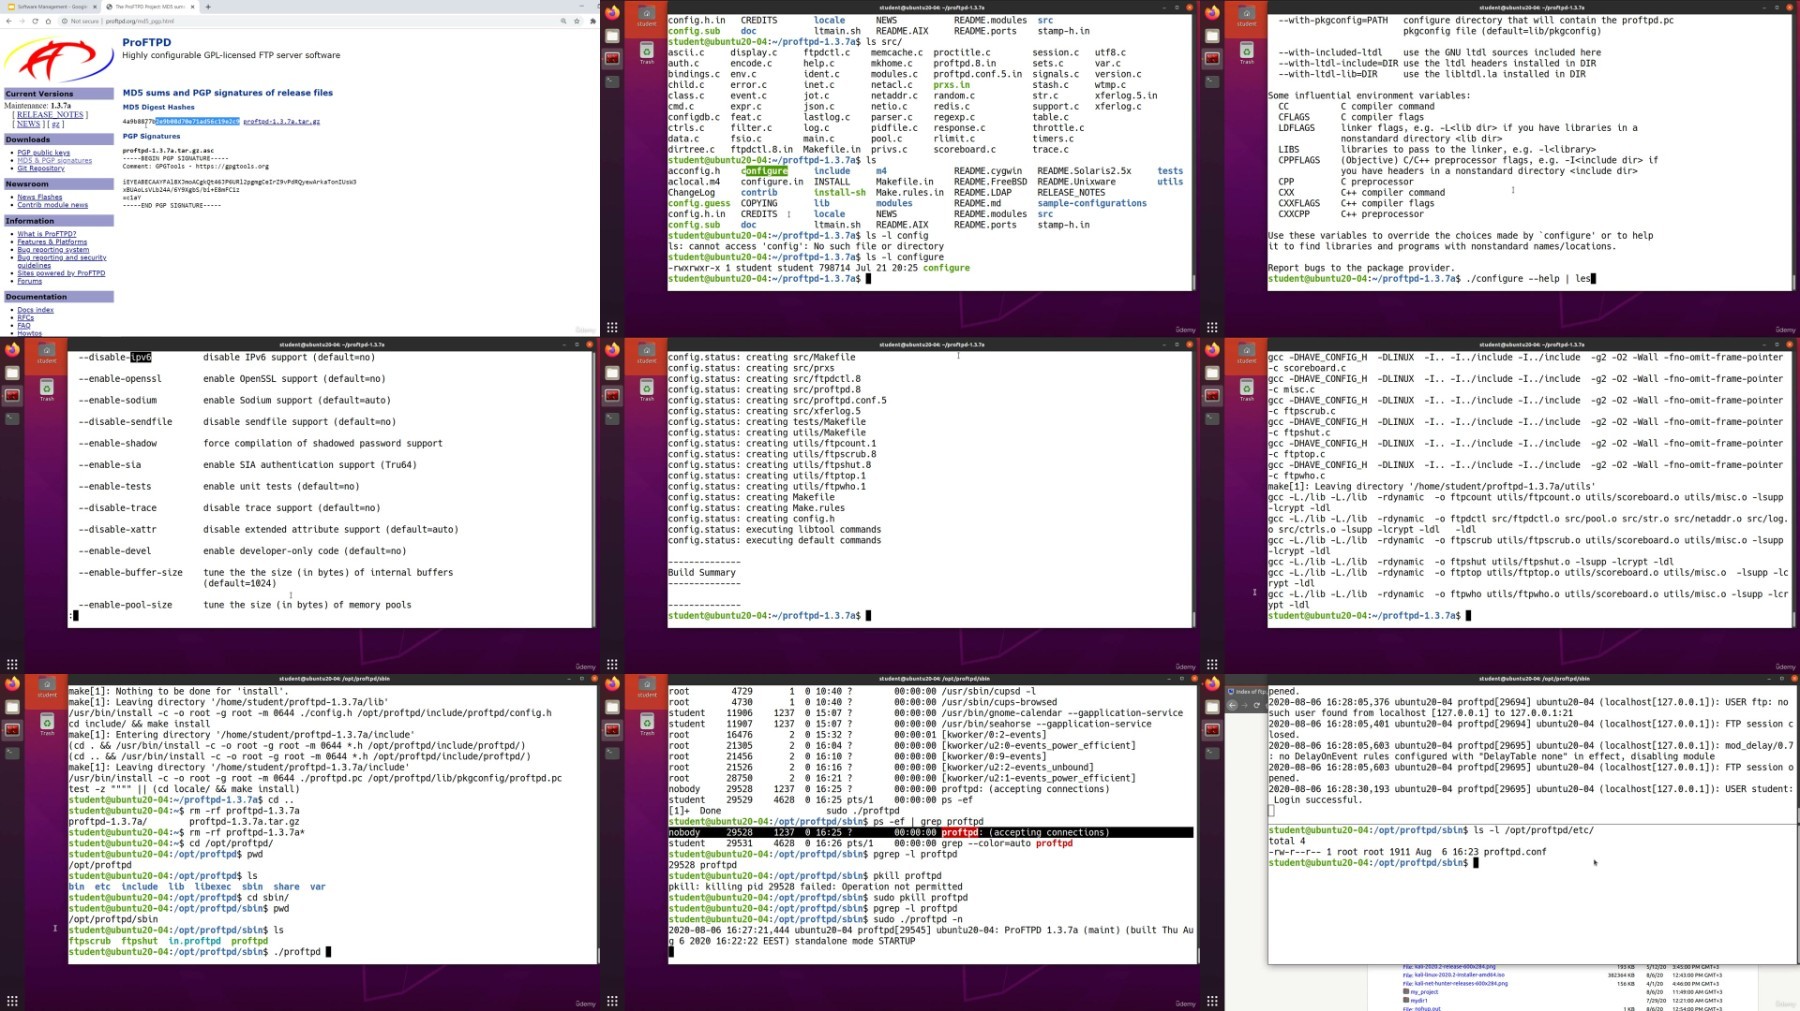Go back in the Chrome browser
1800x1011 pixels.
coord(9,21)
